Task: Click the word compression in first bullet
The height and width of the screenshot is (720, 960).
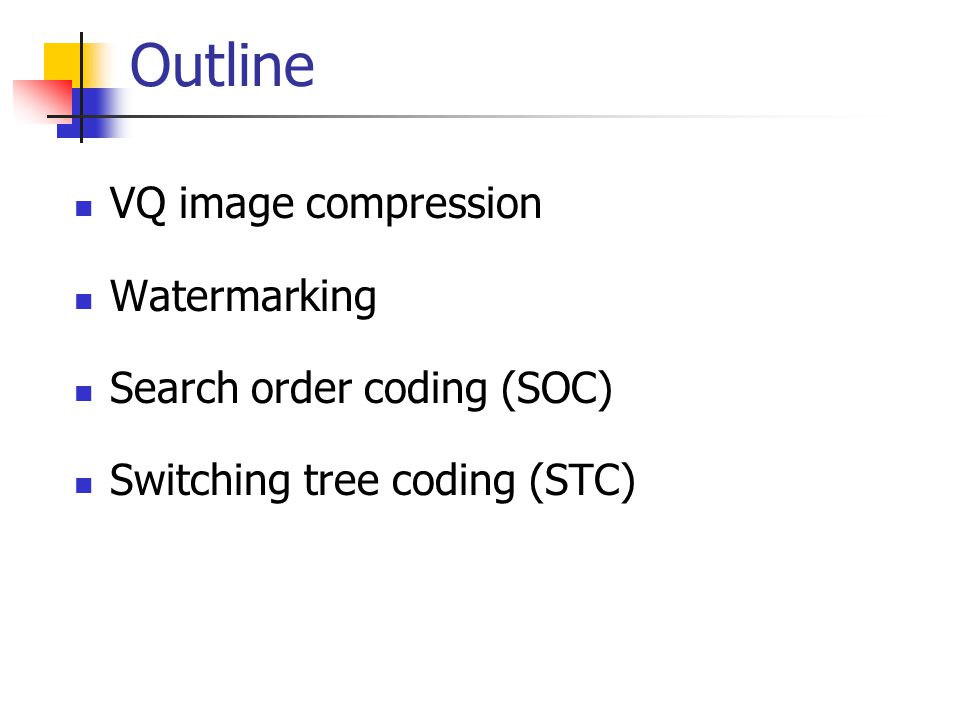Action: (424, 206)
